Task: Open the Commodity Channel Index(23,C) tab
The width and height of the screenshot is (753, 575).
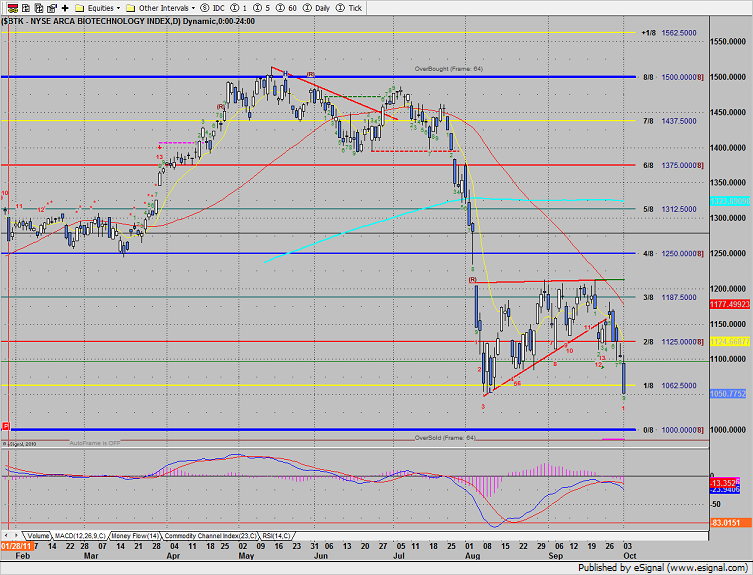Action: [211, 536]
